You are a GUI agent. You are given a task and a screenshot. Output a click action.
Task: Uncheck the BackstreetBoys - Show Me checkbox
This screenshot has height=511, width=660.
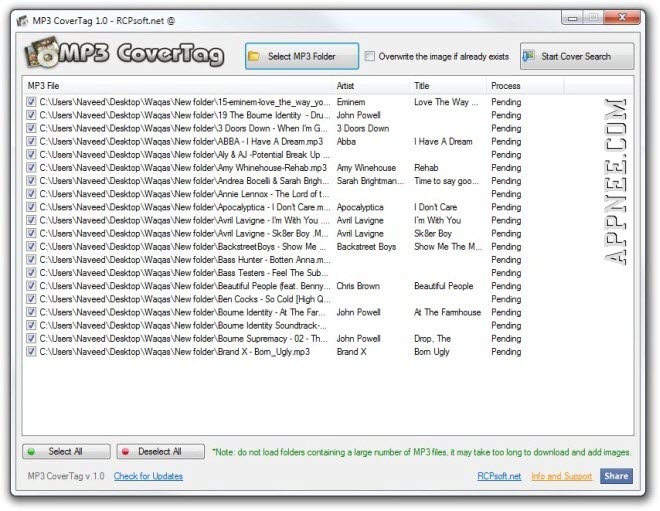click(x=31, y=246)
